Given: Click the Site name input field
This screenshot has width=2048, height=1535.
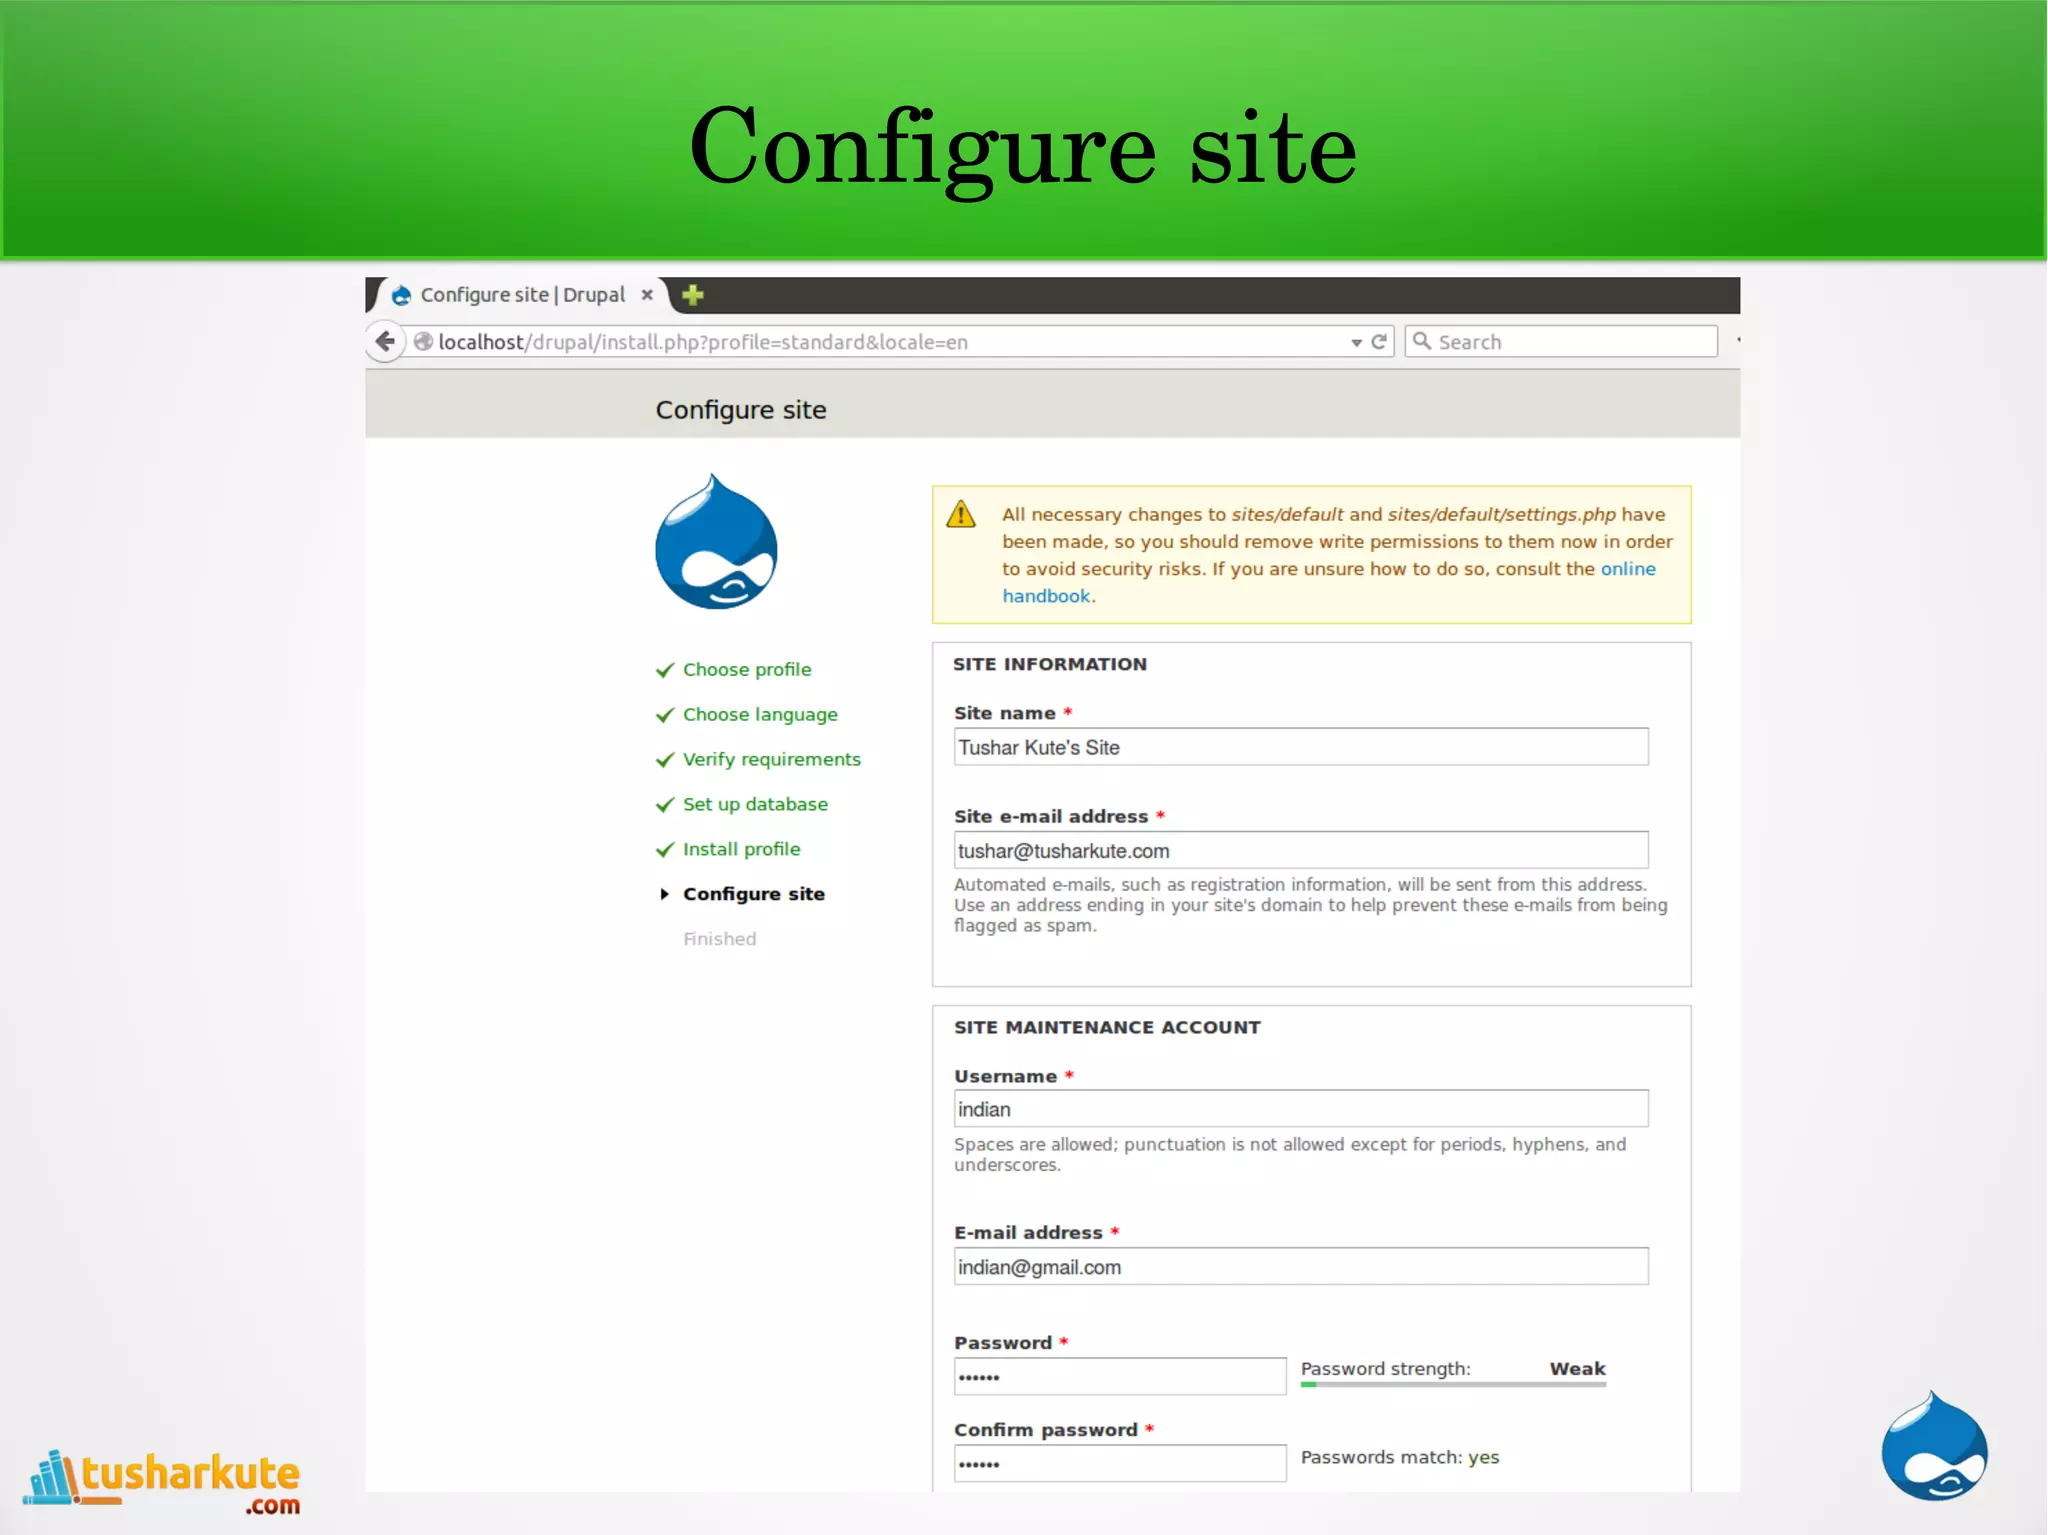Looking at the screenshot, I should tap(1301, 747).
